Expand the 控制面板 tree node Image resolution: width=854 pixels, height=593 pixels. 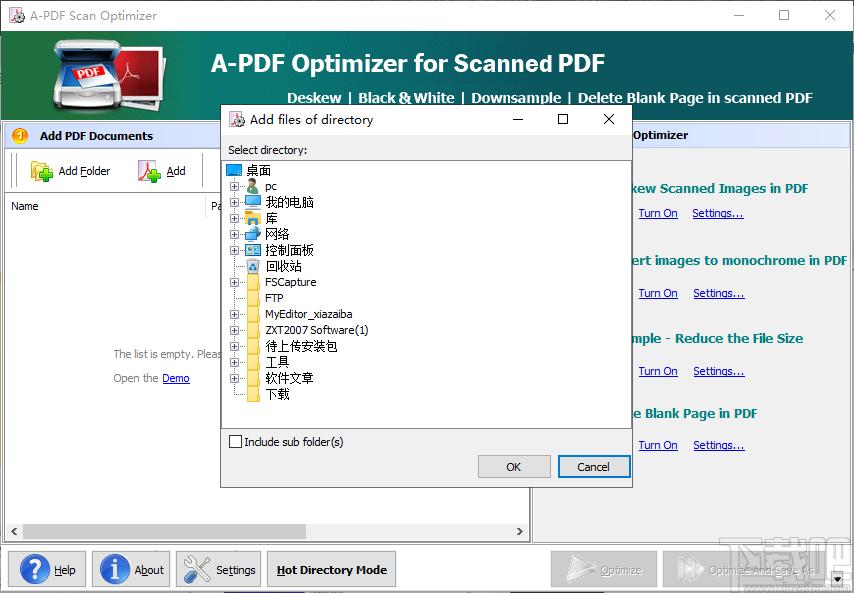click(235, 250)
